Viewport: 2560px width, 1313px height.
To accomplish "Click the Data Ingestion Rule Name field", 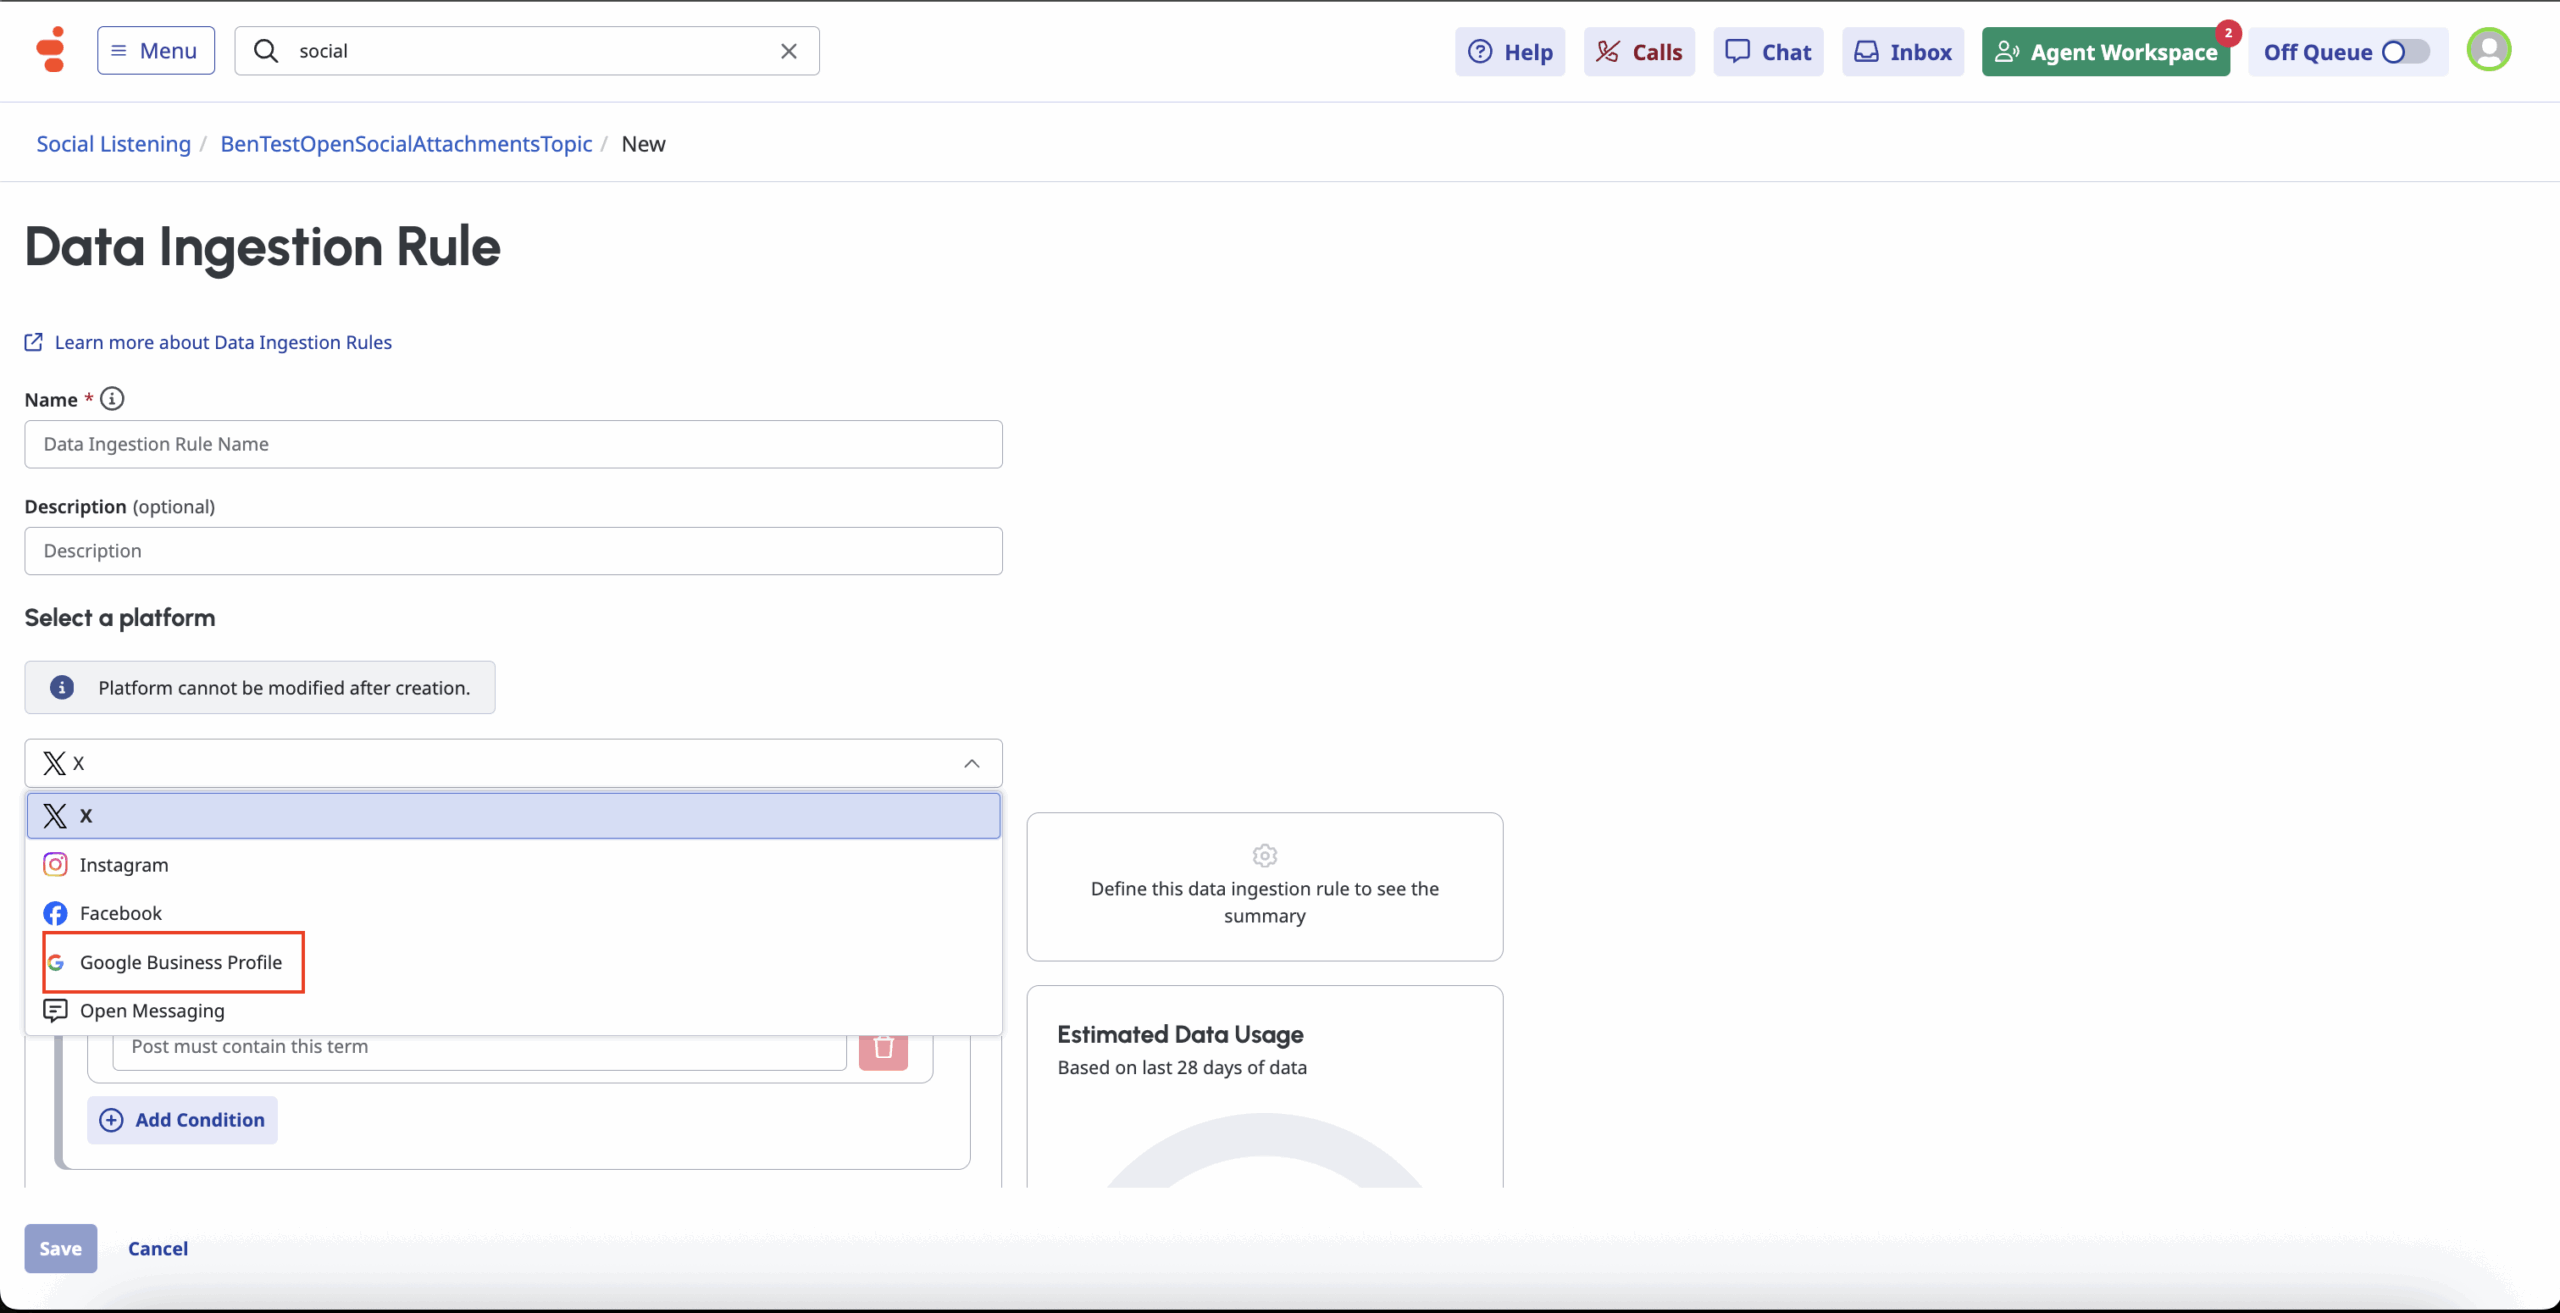I will click(x=513, y=444).
